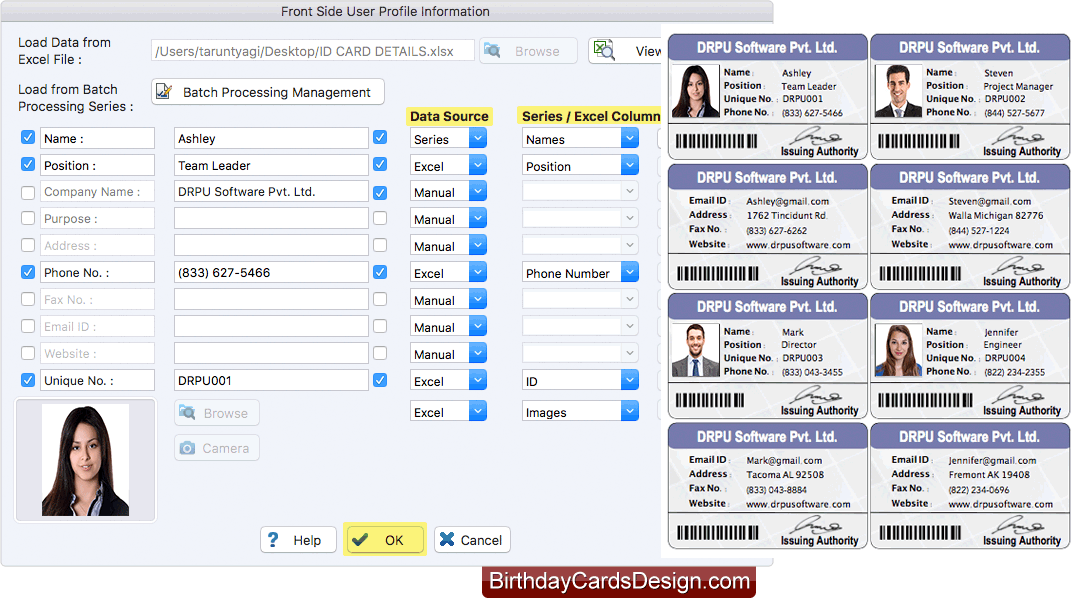Open the Names series column dropdown
The width and height of the screenshot is (1079, 598).
(x=580, y=139)
